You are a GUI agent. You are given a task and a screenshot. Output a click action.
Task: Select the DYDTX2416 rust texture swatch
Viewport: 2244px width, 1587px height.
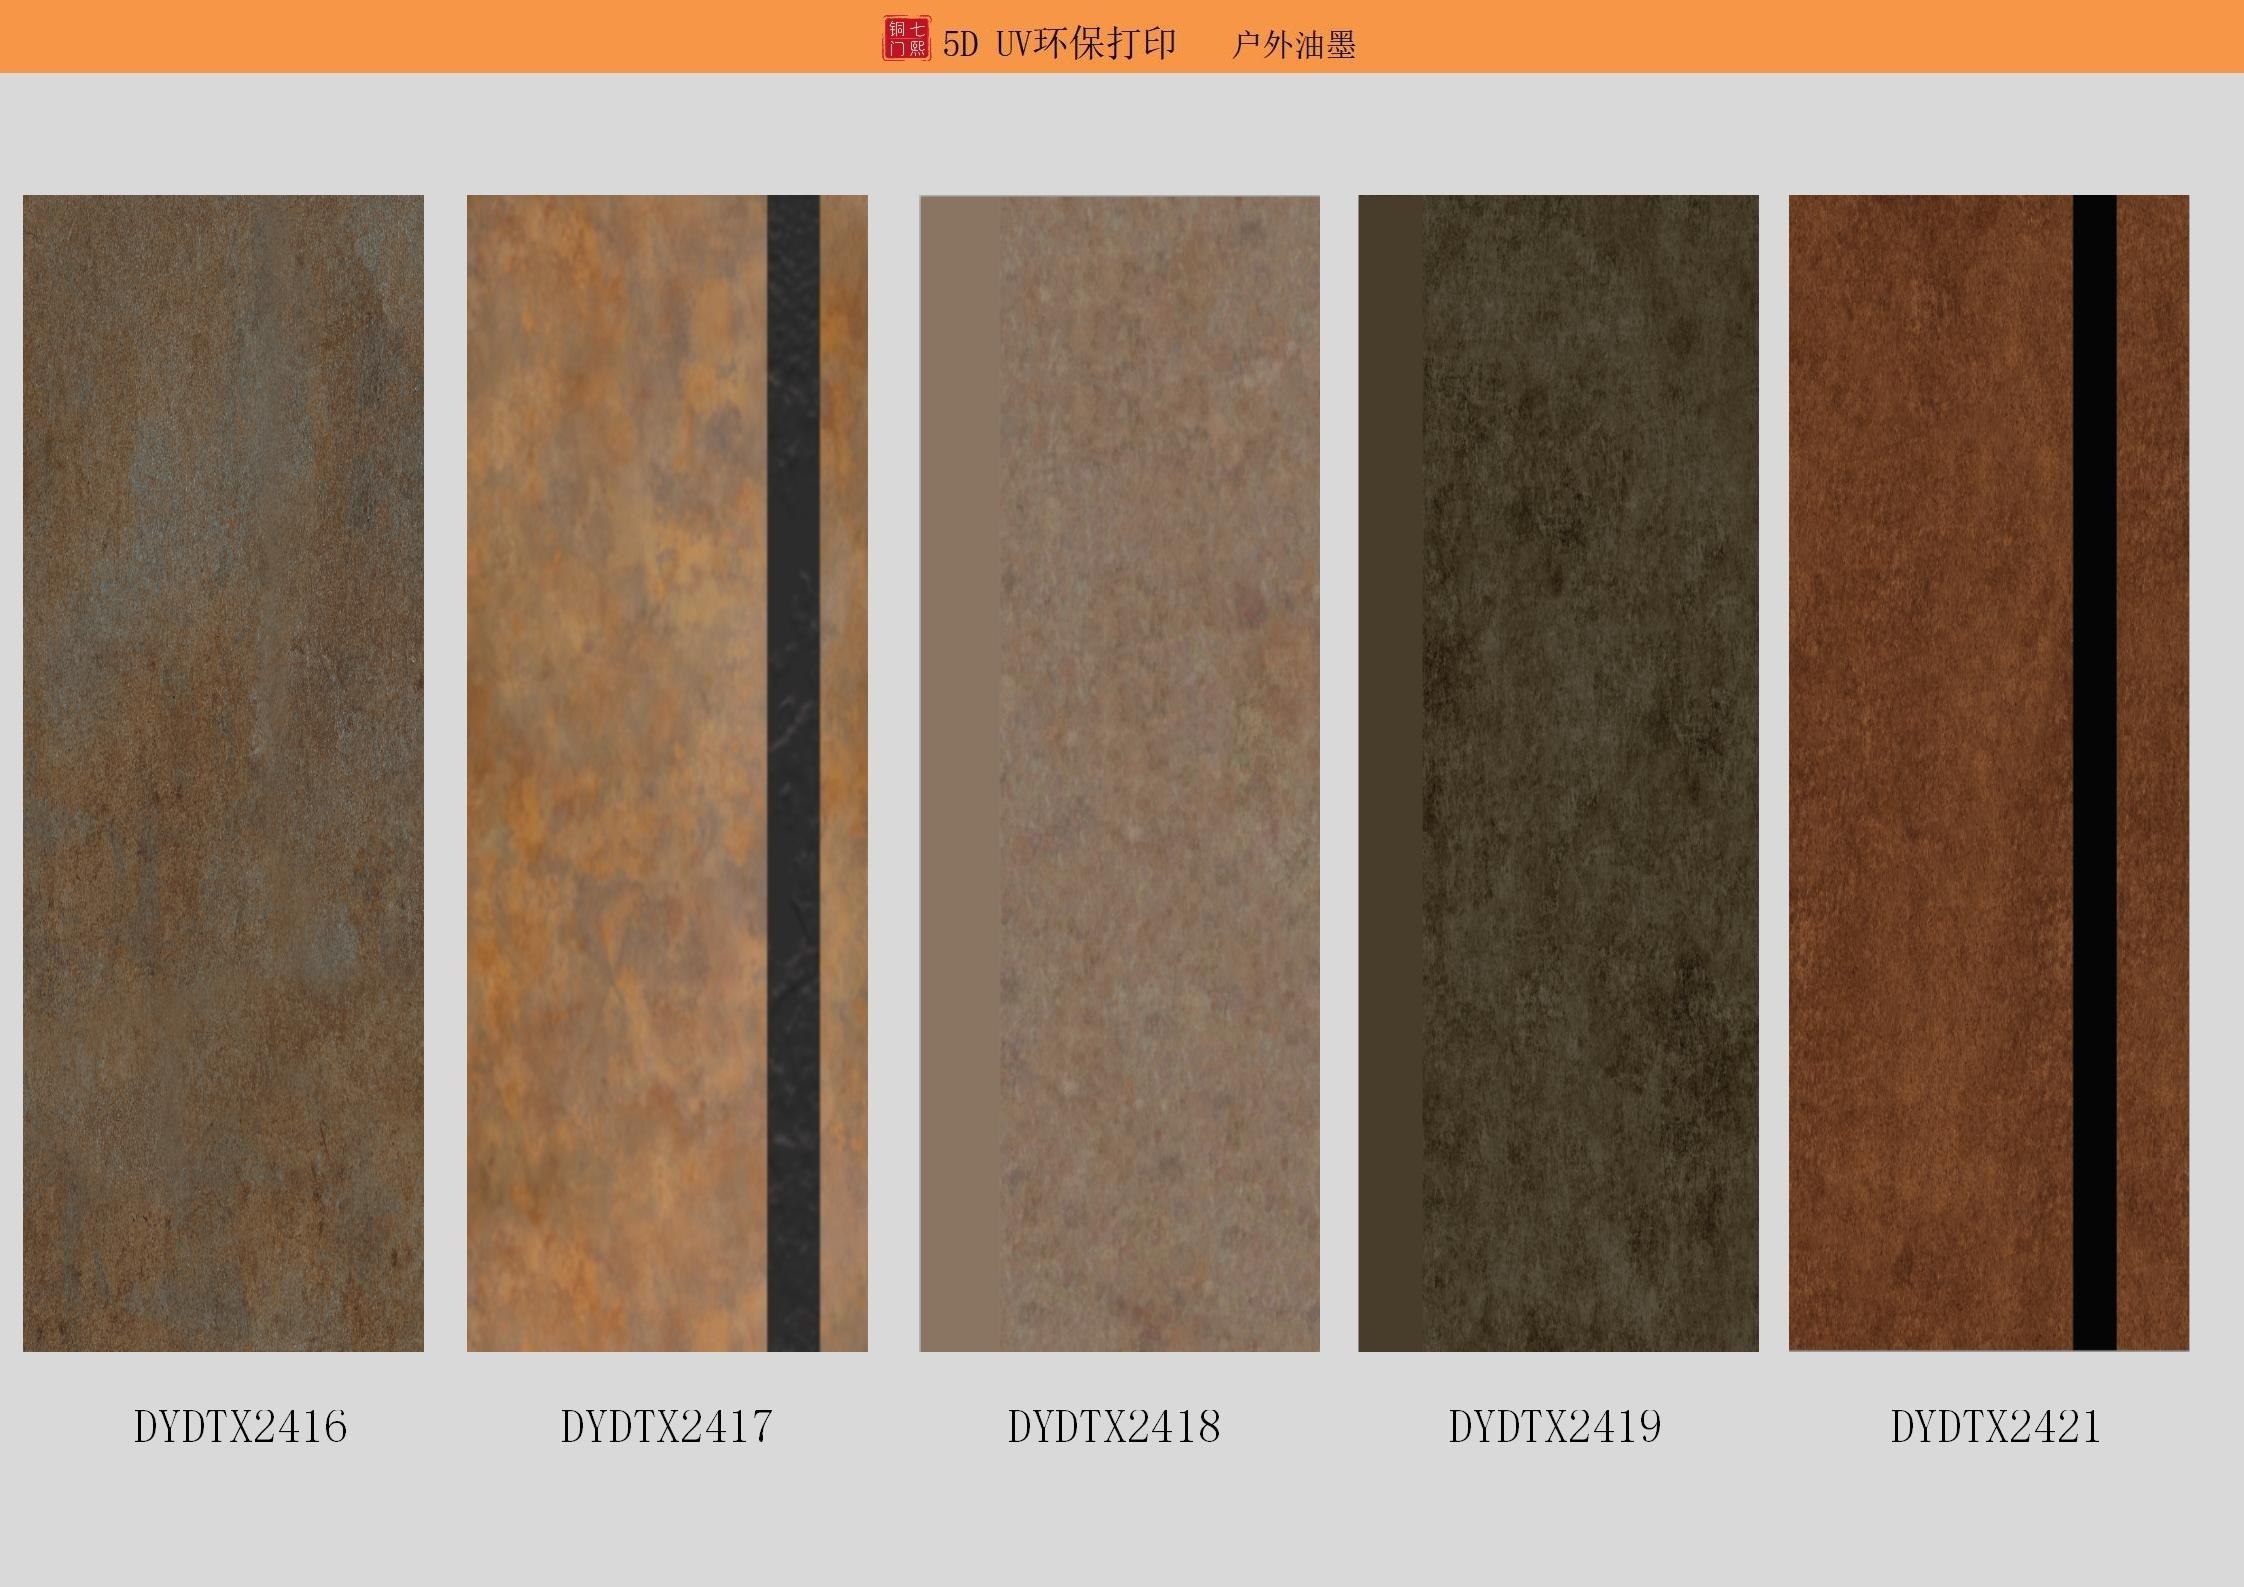223,772
